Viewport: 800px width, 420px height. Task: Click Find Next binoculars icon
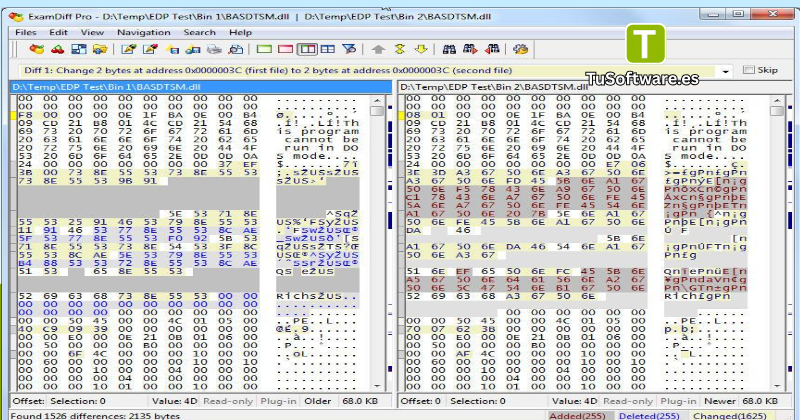pyautogui.click(x=470, y=50)
